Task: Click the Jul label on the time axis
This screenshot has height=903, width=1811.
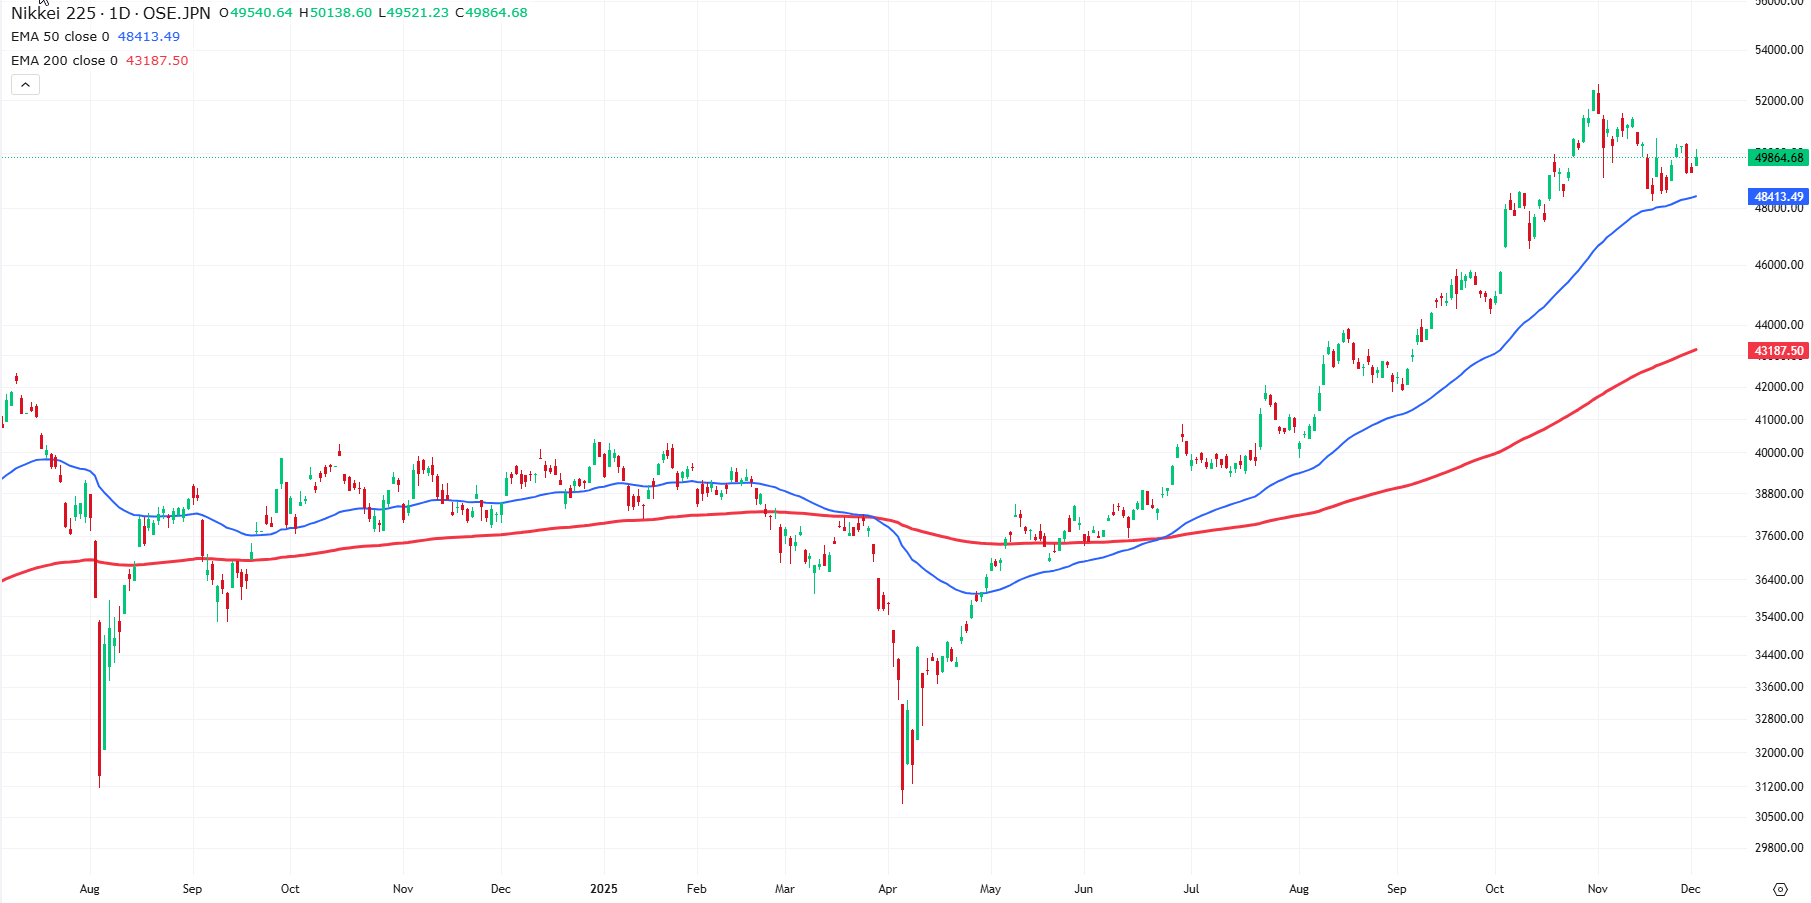Action: coord(1191,889)
